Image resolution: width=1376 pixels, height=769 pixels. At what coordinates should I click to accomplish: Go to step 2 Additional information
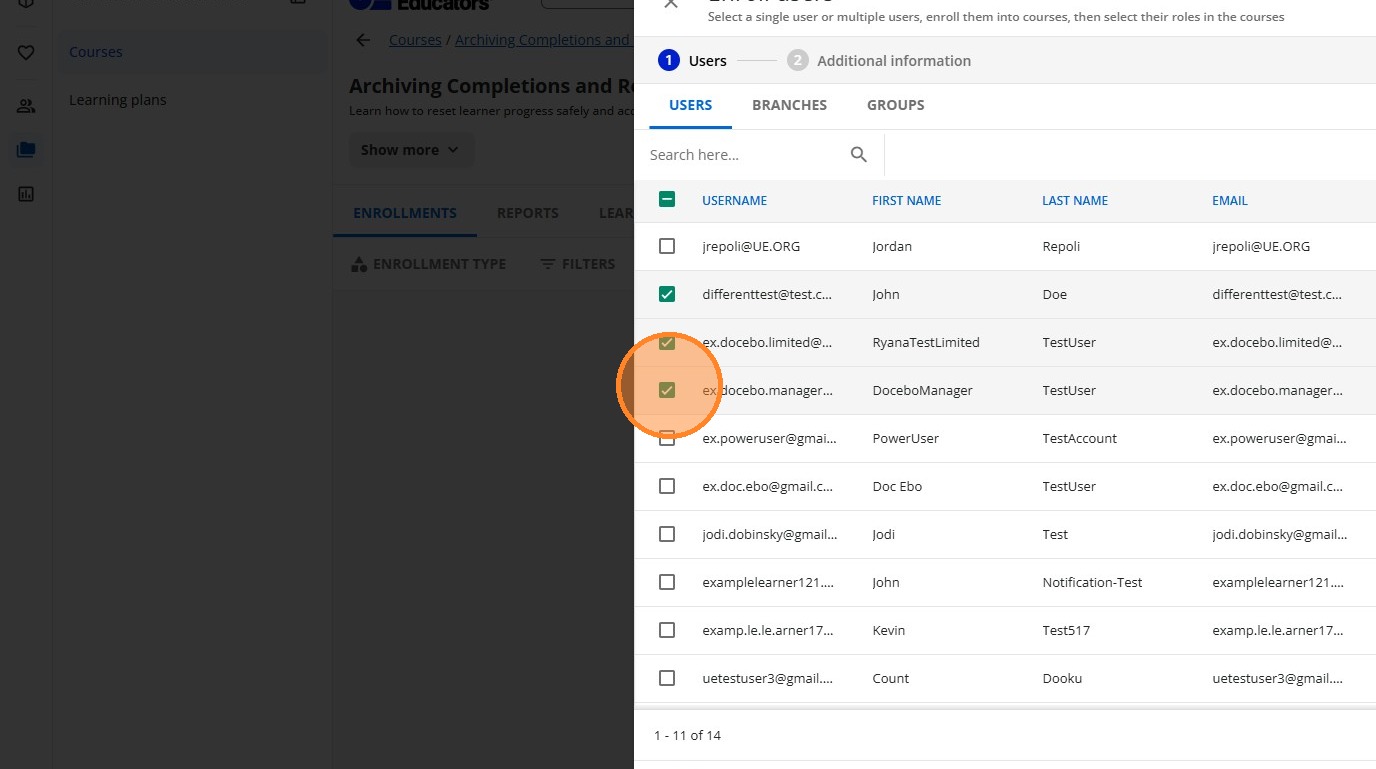pos(879,61)
